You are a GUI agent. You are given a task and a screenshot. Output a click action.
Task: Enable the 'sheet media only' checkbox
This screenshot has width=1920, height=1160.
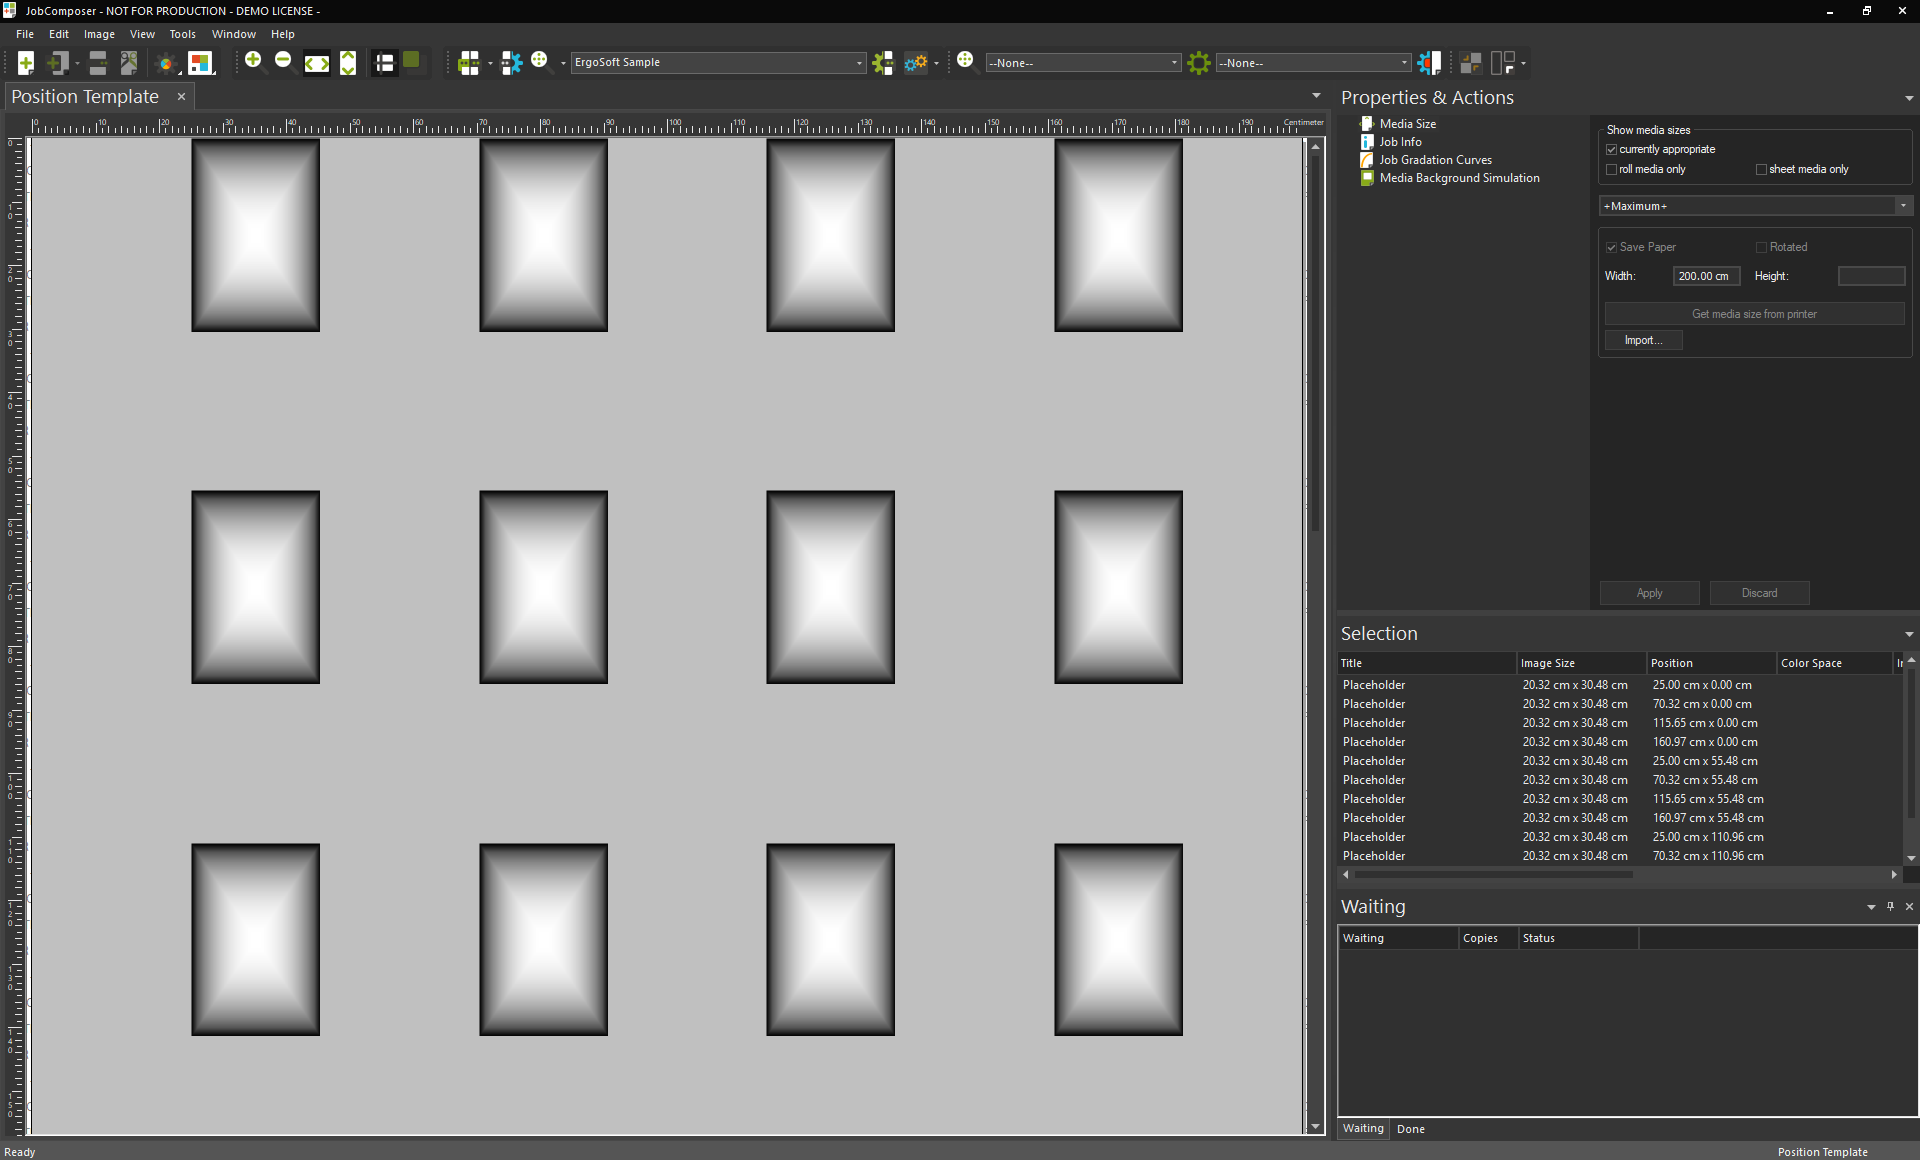pos(1762,170)
